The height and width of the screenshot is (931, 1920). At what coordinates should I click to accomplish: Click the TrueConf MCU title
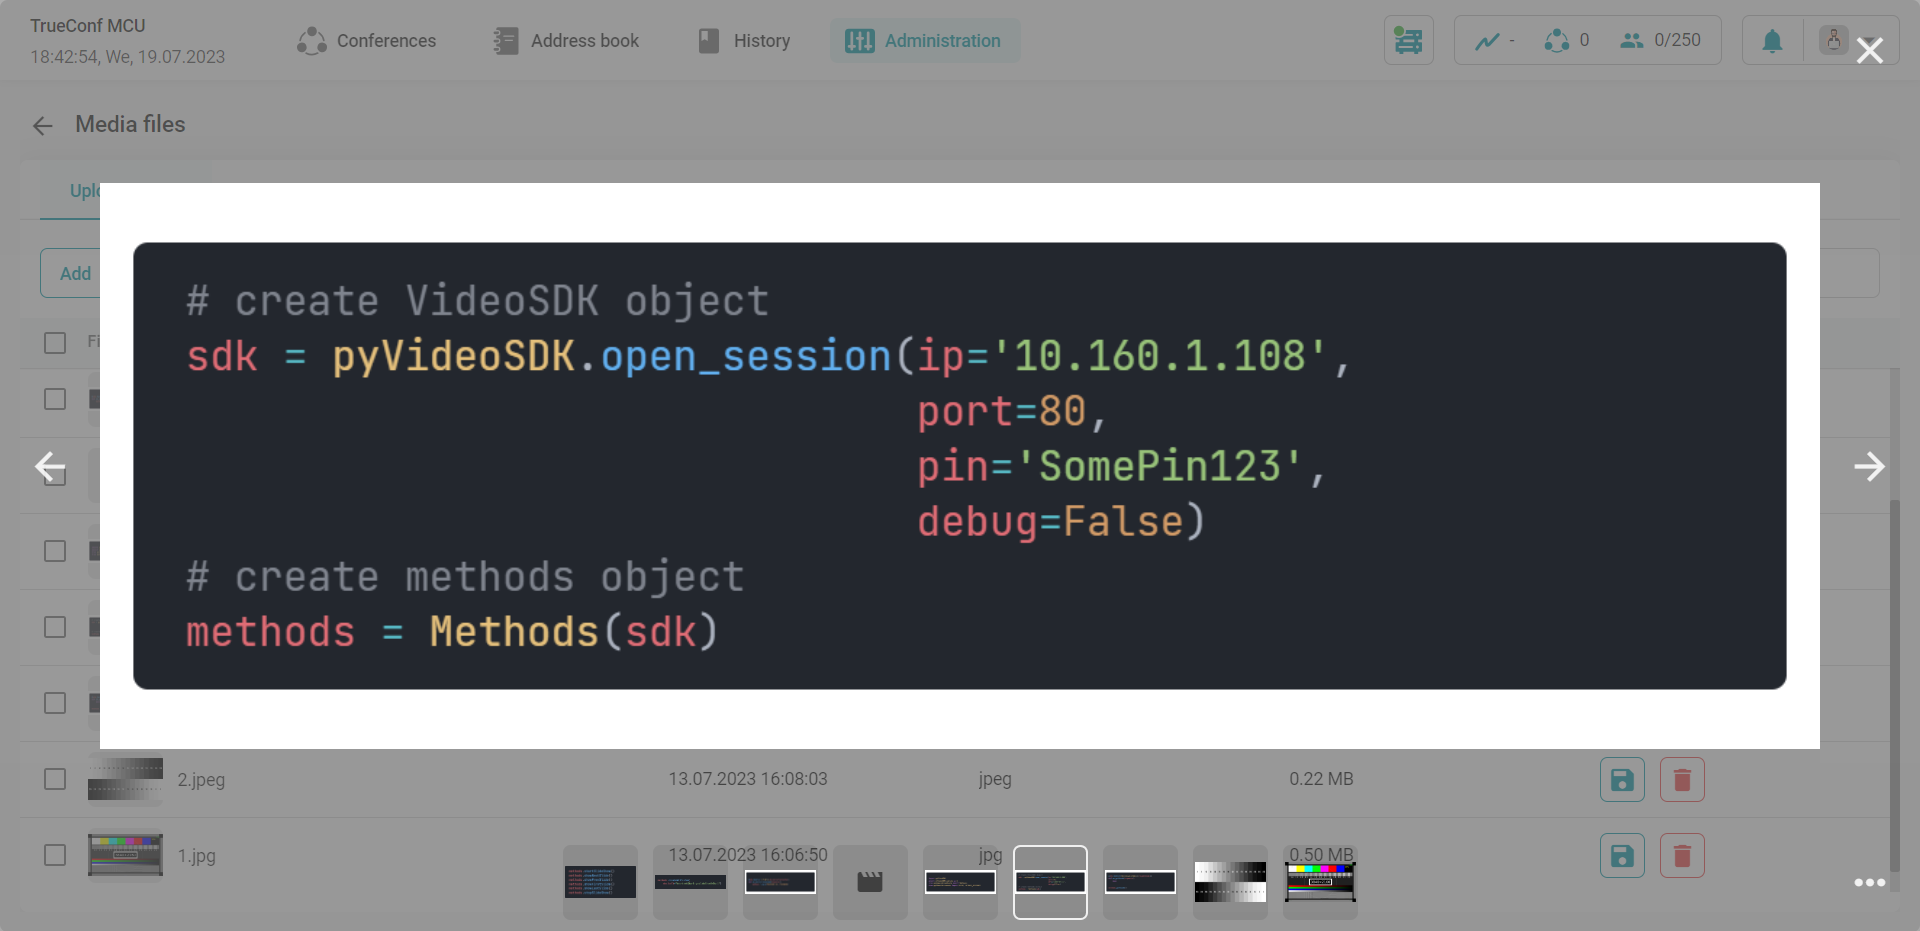click(88, 26)
